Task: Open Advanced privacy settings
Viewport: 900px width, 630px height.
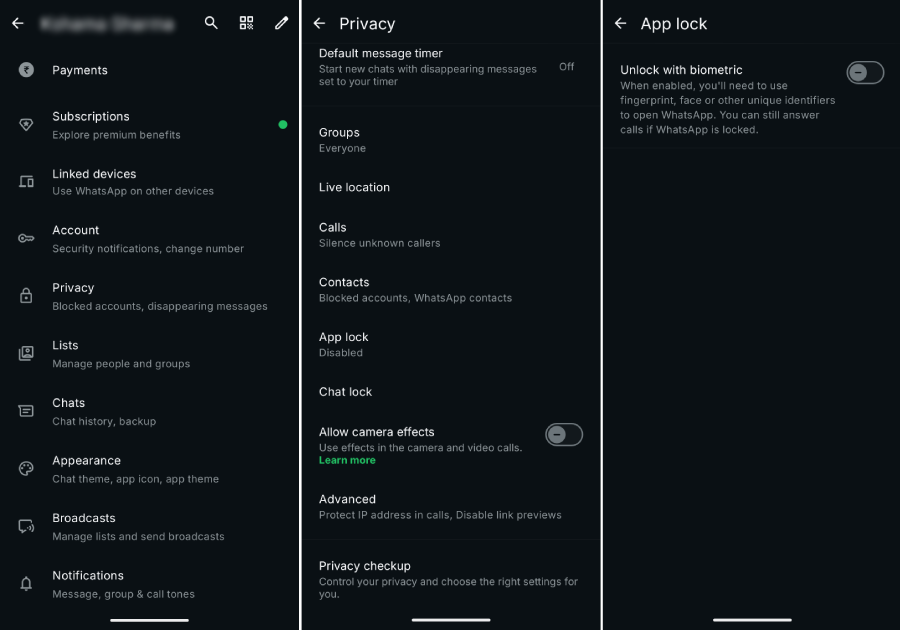Action: 451,507
